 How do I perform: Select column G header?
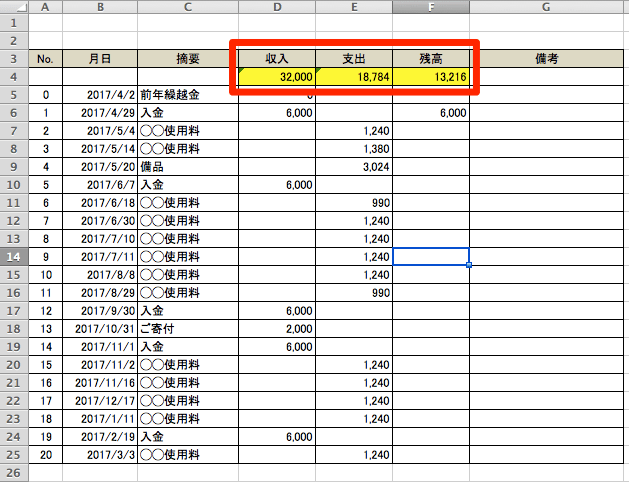[x=546, y=7]
